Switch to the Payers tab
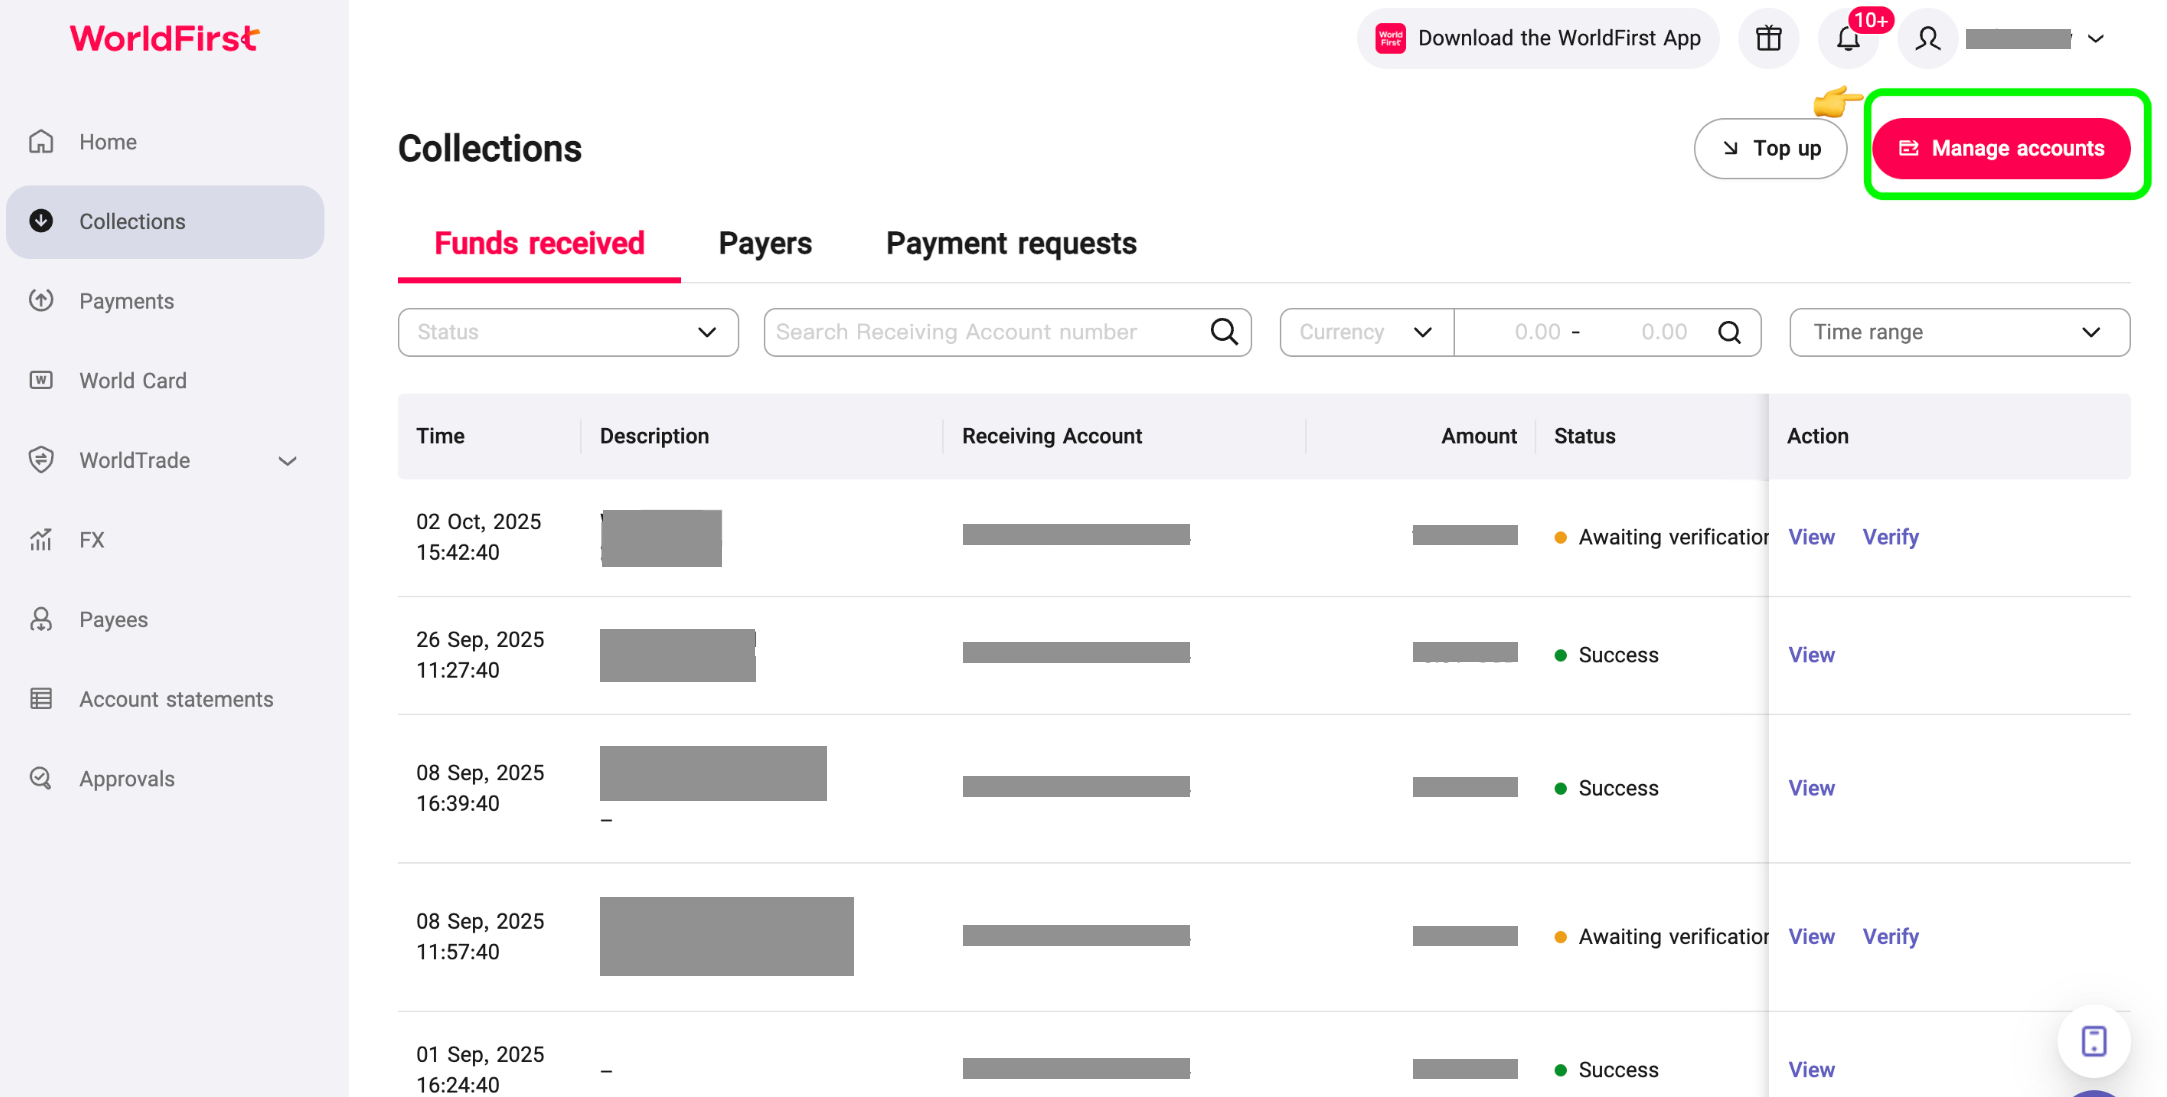Screen dimensions: 2167x1097 764,243
